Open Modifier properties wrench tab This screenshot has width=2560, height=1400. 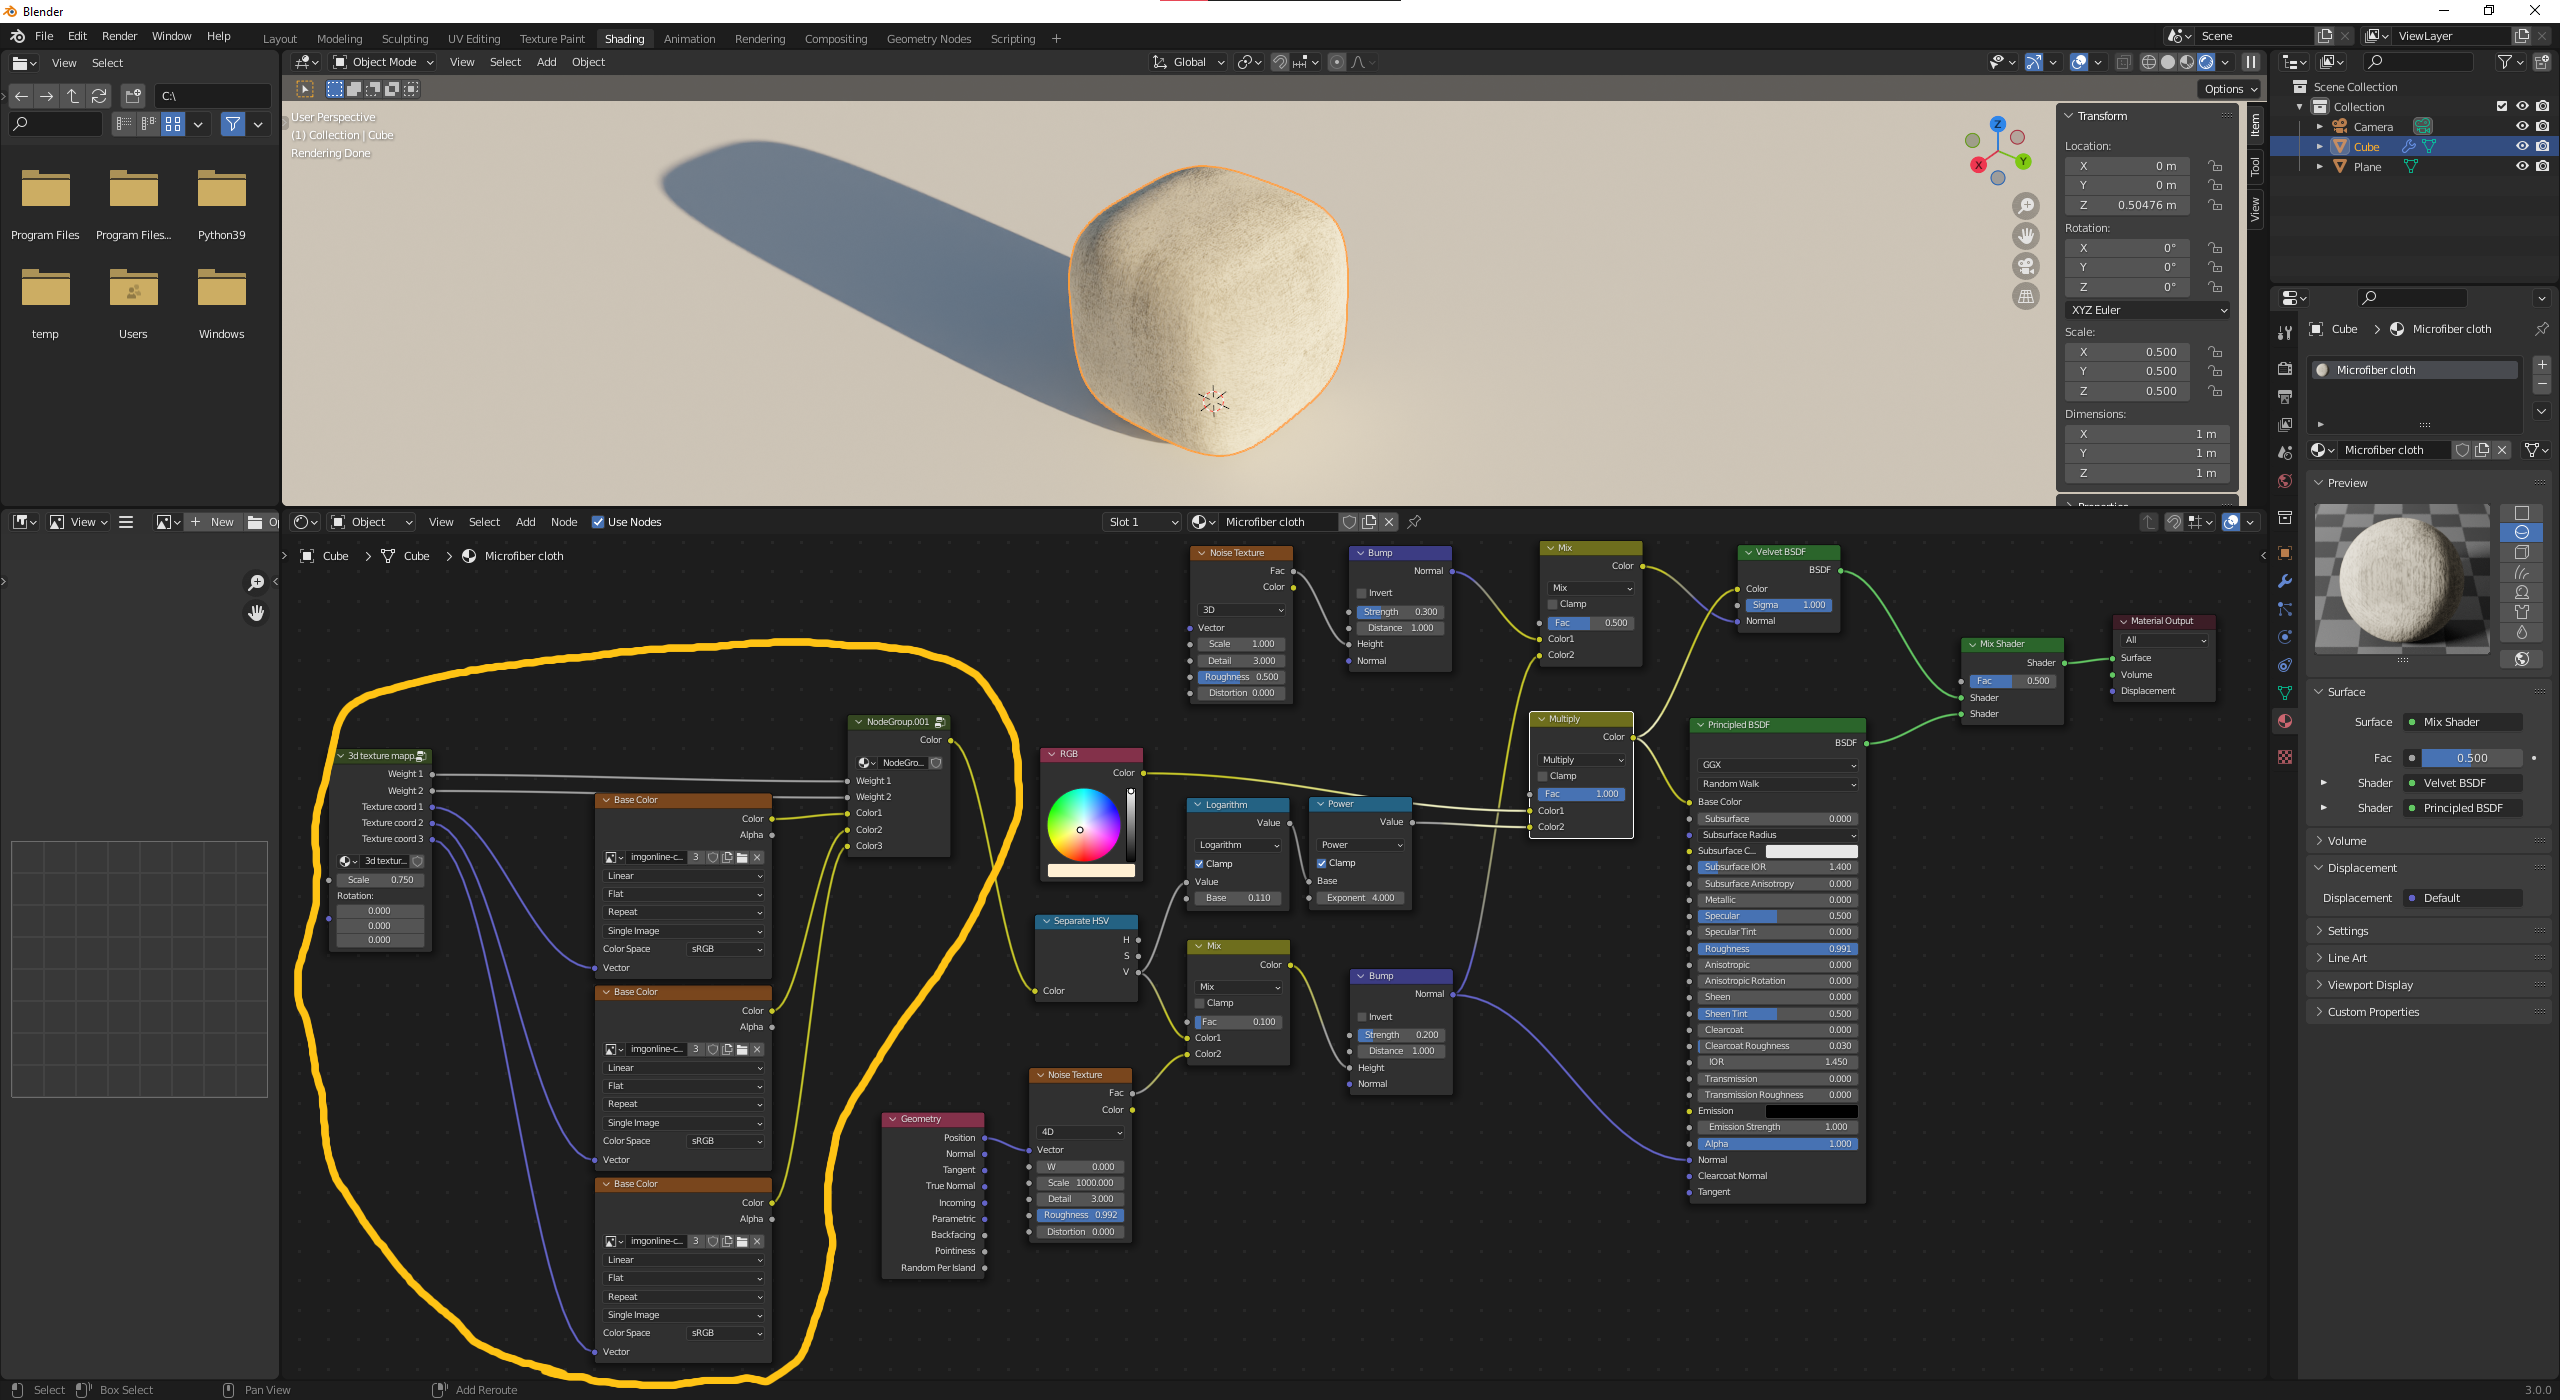(2285, 581)
